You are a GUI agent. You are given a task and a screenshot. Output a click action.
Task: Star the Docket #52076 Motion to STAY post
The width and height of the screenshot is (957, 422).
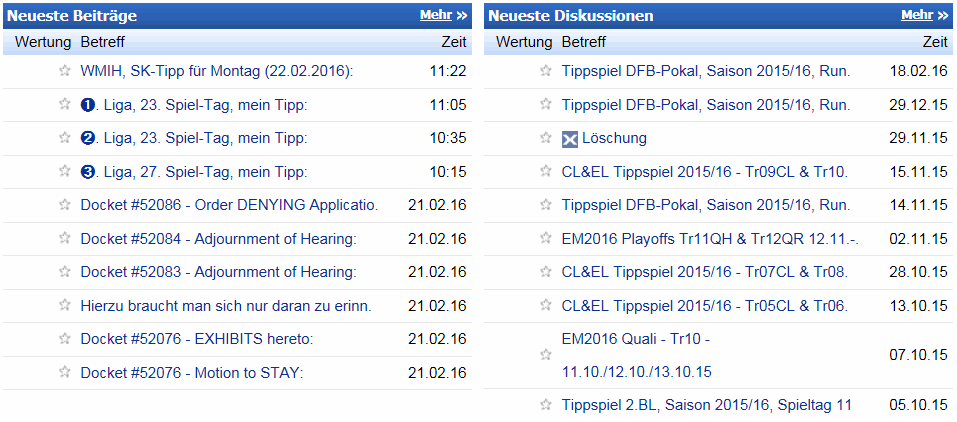pyautogui.click(x=65, y=372)
